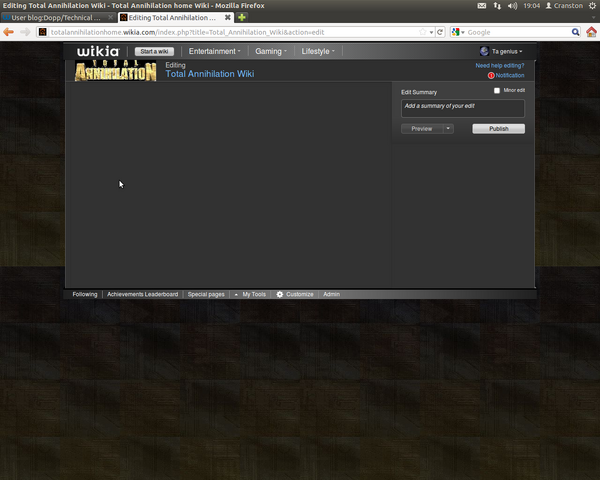Click the Following toolbar link

(85, 294)
